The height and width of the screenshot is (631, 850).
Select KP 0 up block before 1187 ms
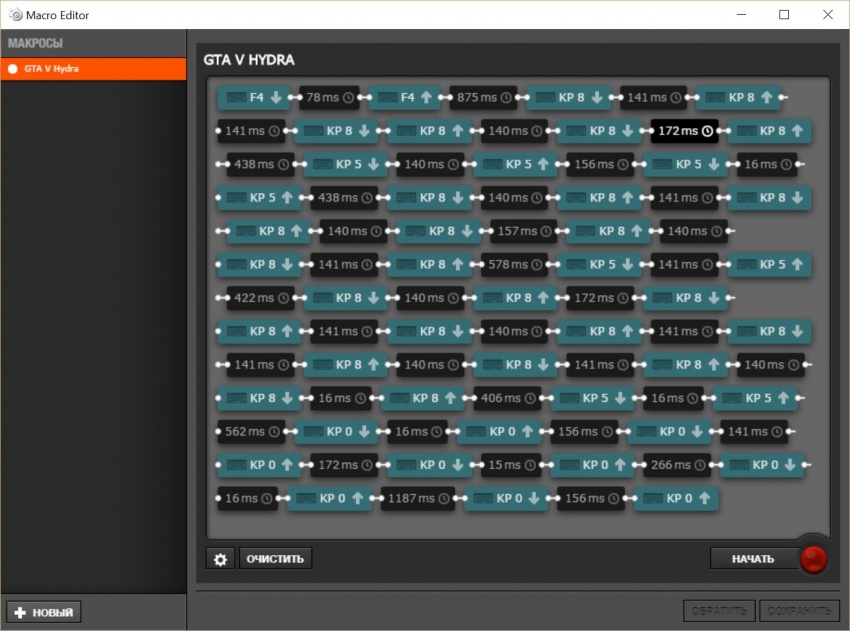coord(330,498)
